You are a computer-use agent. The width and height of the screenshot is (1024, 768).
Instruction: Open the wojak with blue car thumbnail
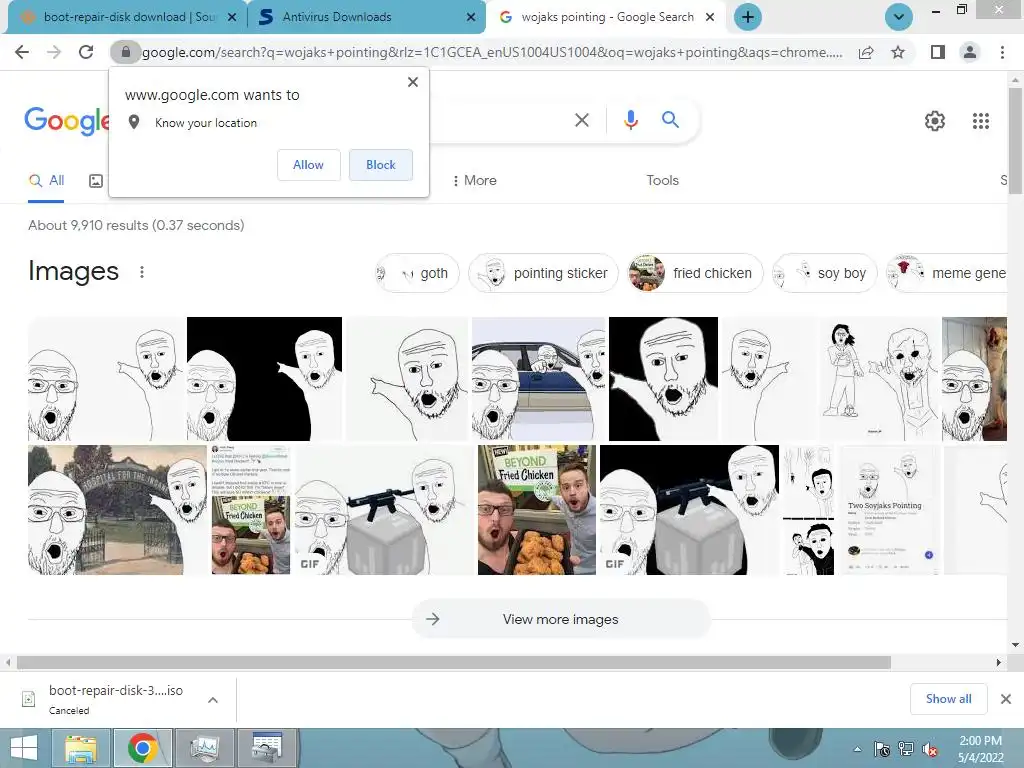coord(539,379)
